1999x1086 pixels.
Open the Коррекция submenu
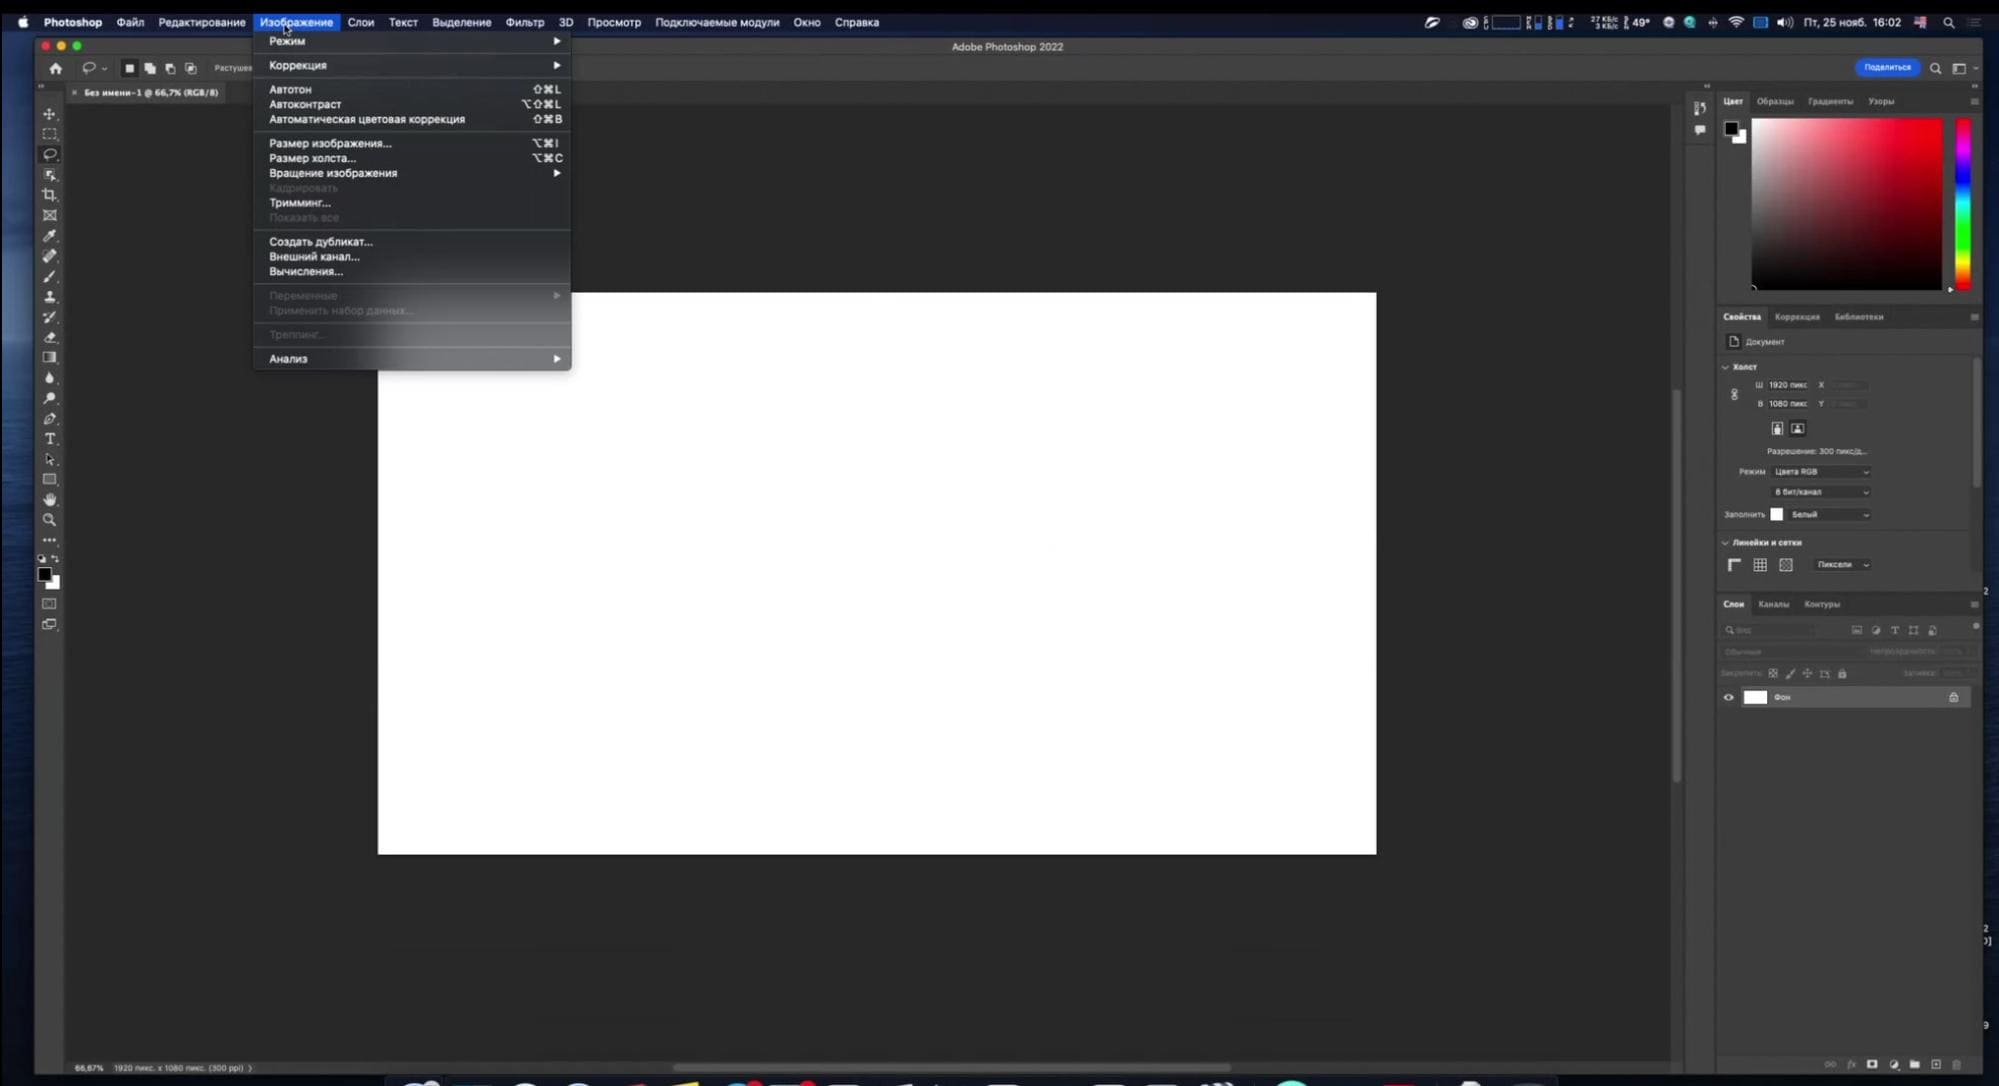coord(298,65)
